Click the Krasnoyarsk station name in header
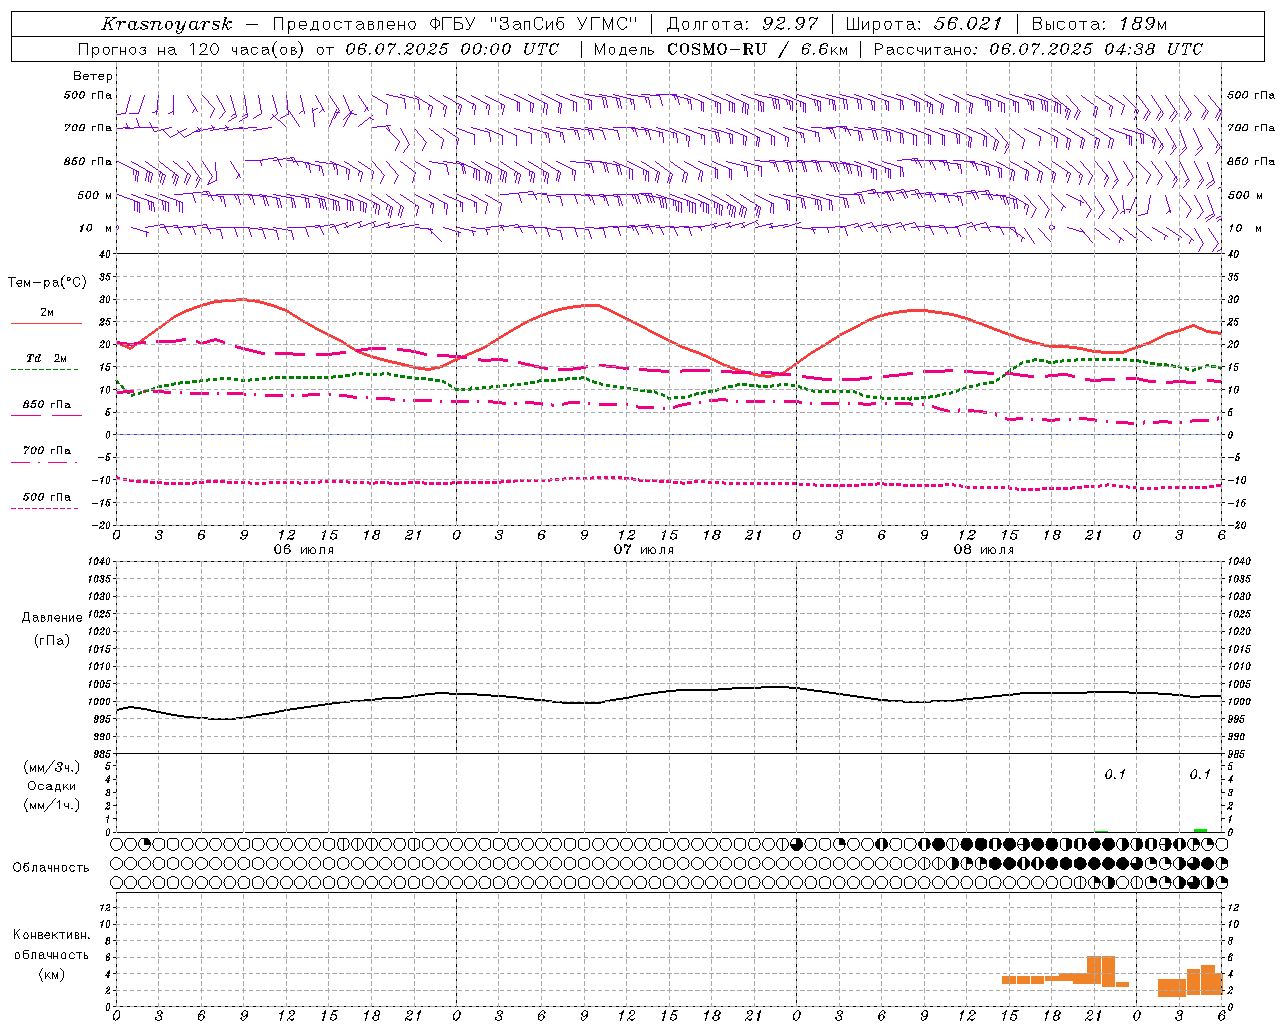Image resolution: width=1280 pixels, height=1024 pixels. (167, 24)
